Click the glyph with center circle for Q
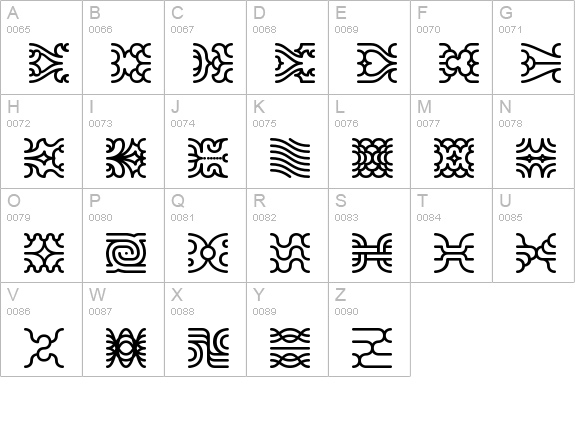The height and width of the screenshot is (421, 575). [x=208, y=253]
